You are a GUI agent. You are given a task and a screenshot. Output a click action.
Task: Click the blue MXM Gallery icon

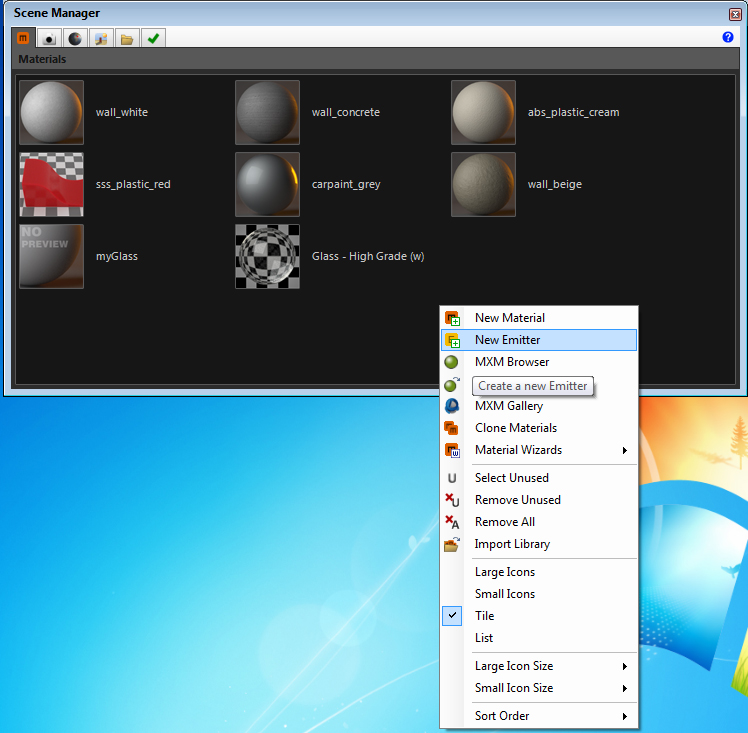click(452, 406)
